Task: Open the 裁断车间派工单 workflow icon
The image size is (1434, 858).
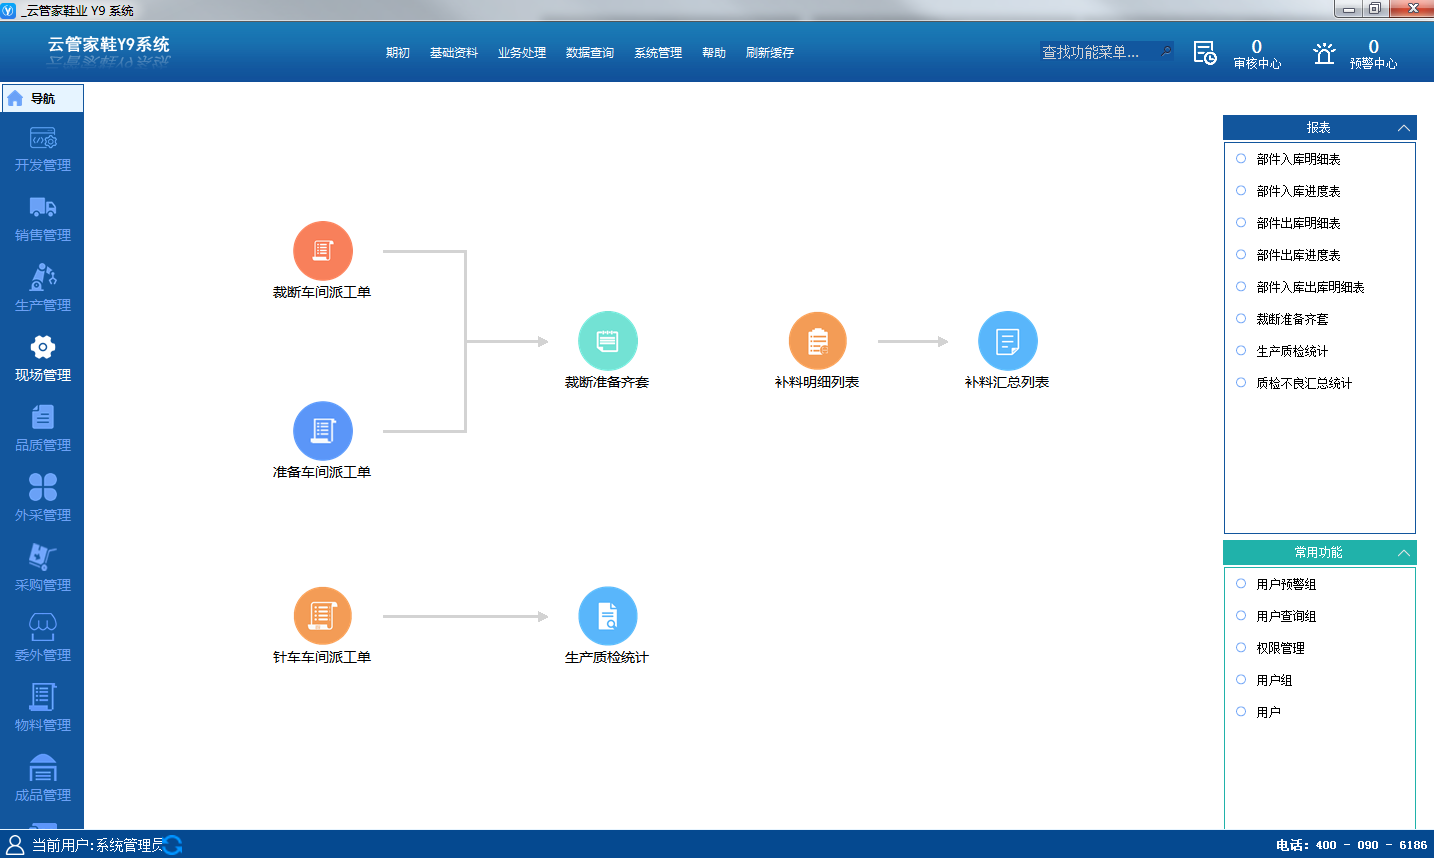Action: click(x=322, y=251)
